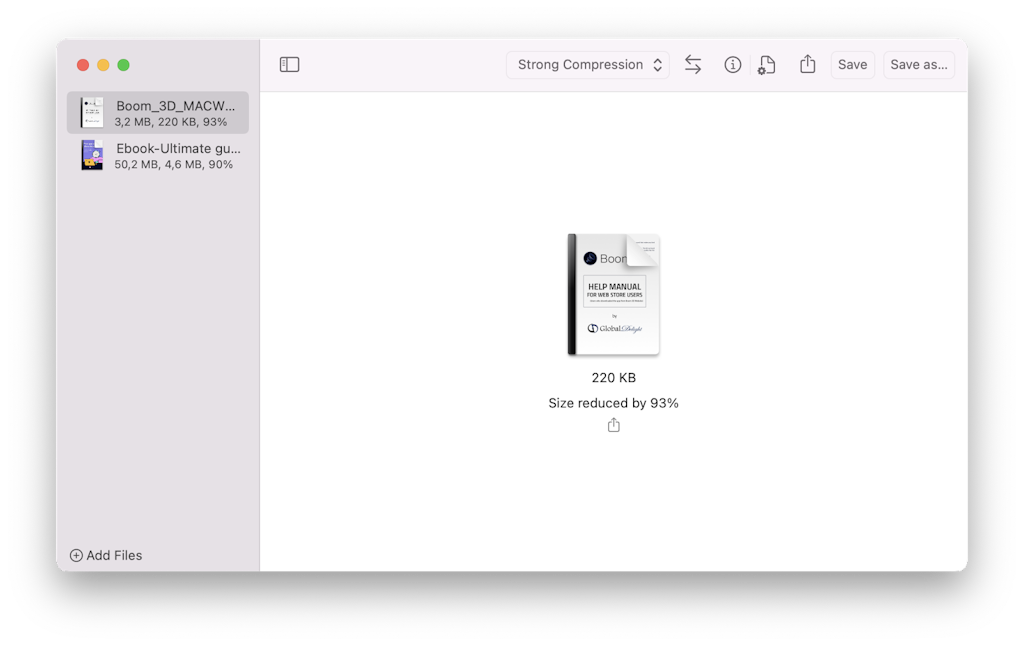
Task: Toggle the sidebar visibility icon
Action: click(289, 64)
